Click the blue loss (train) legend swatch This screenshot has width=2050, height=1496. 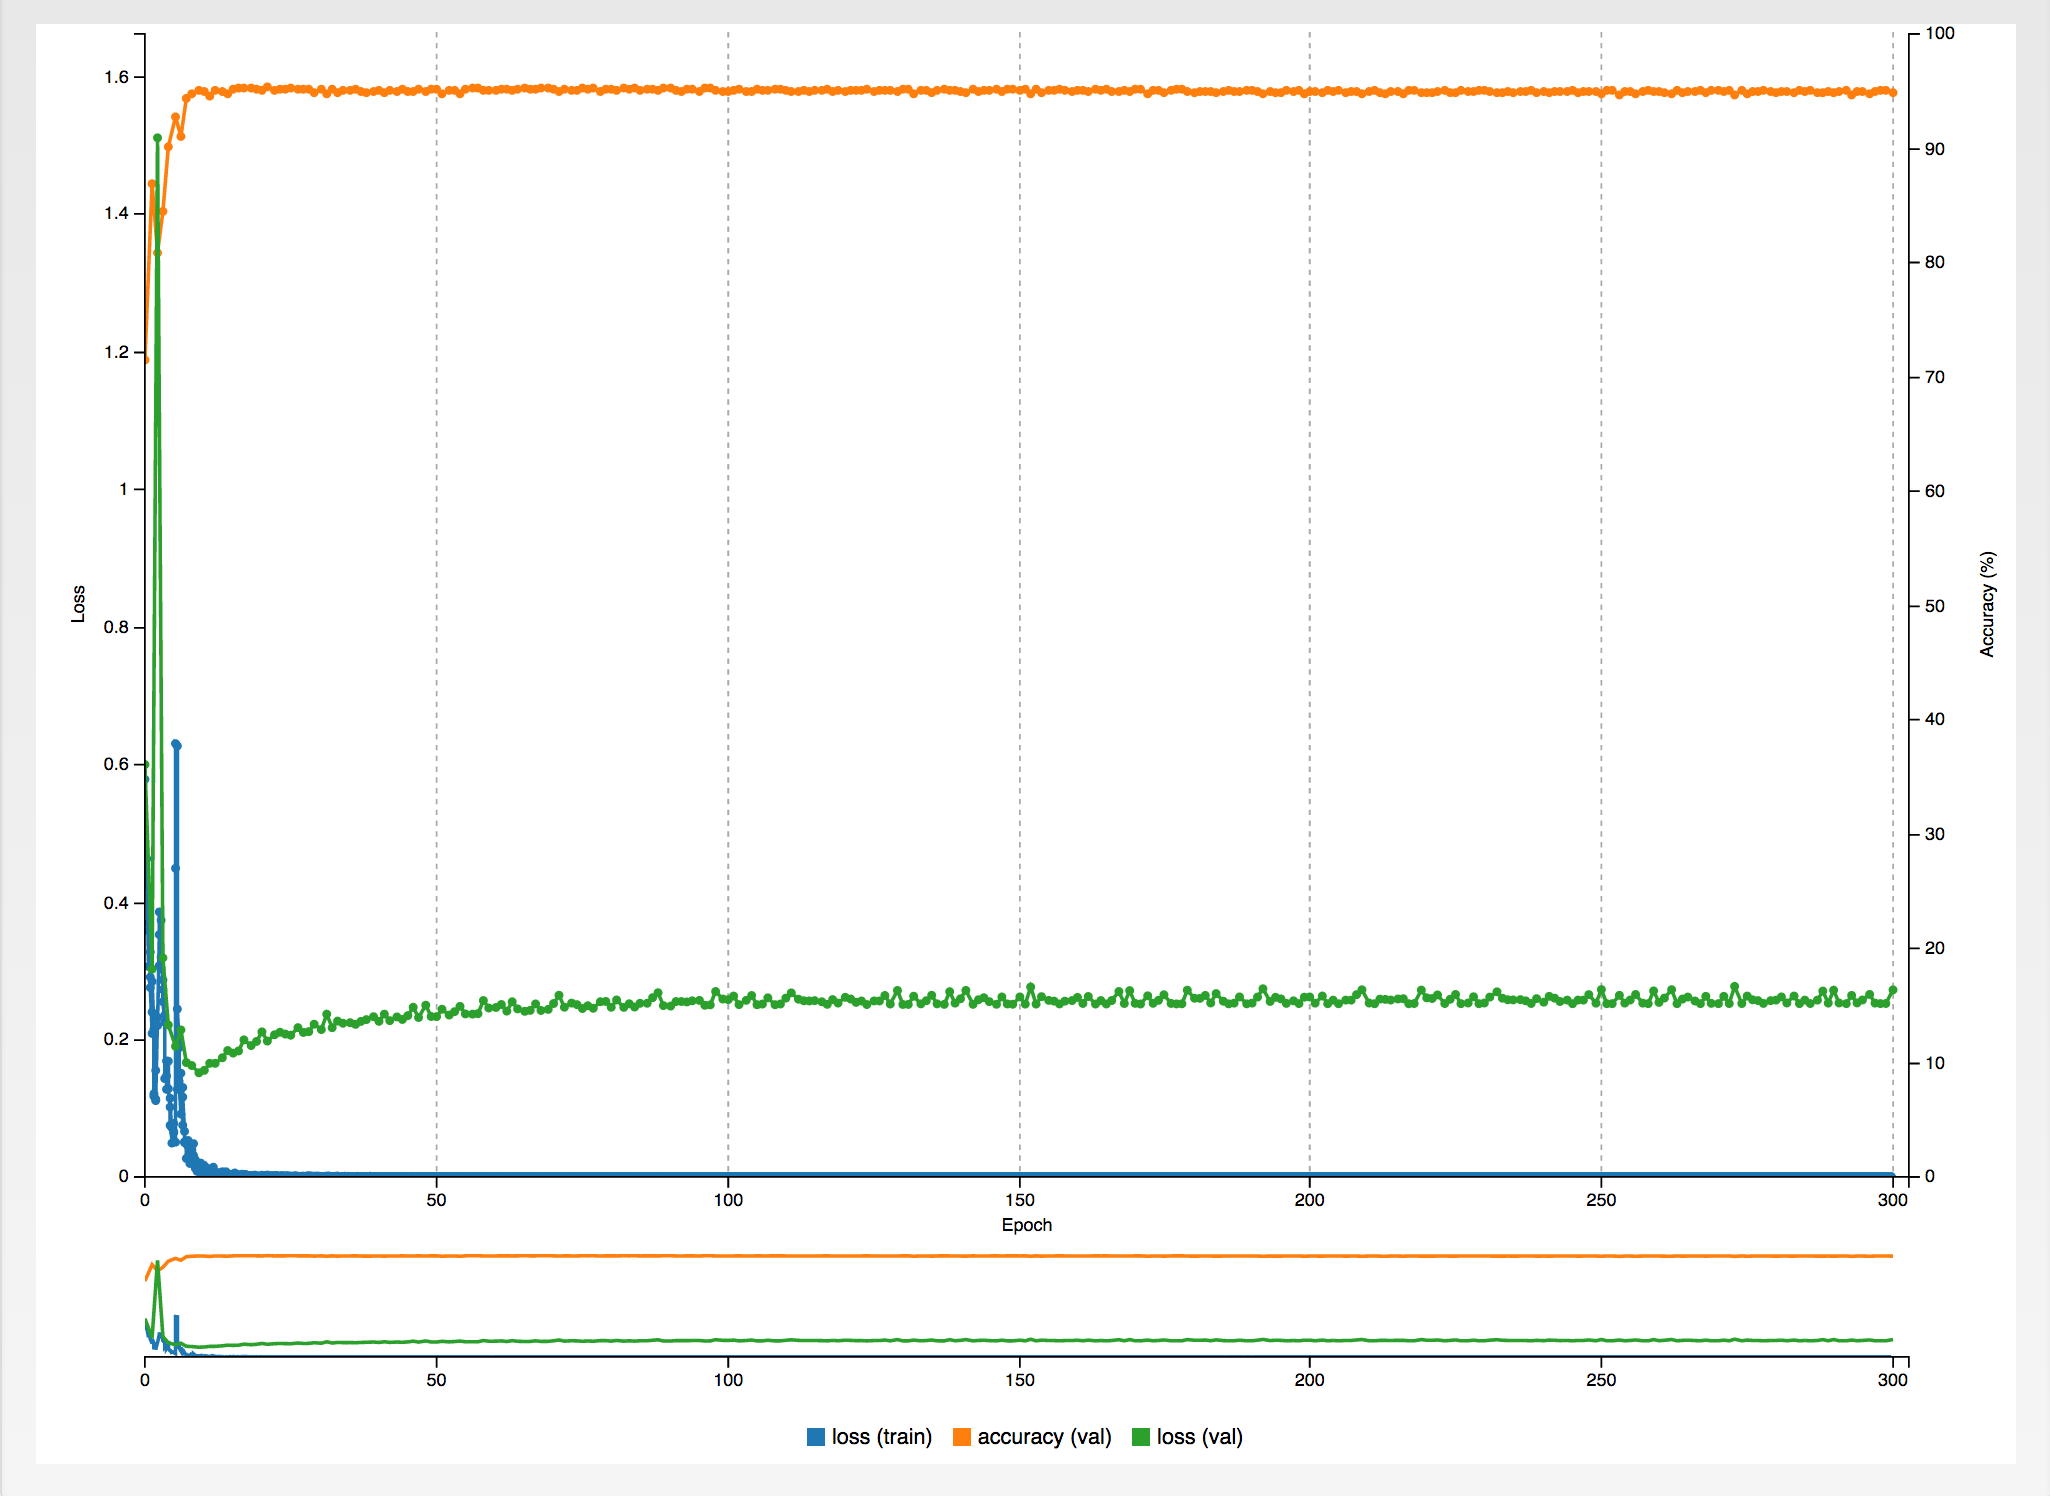coord(816,1437)
